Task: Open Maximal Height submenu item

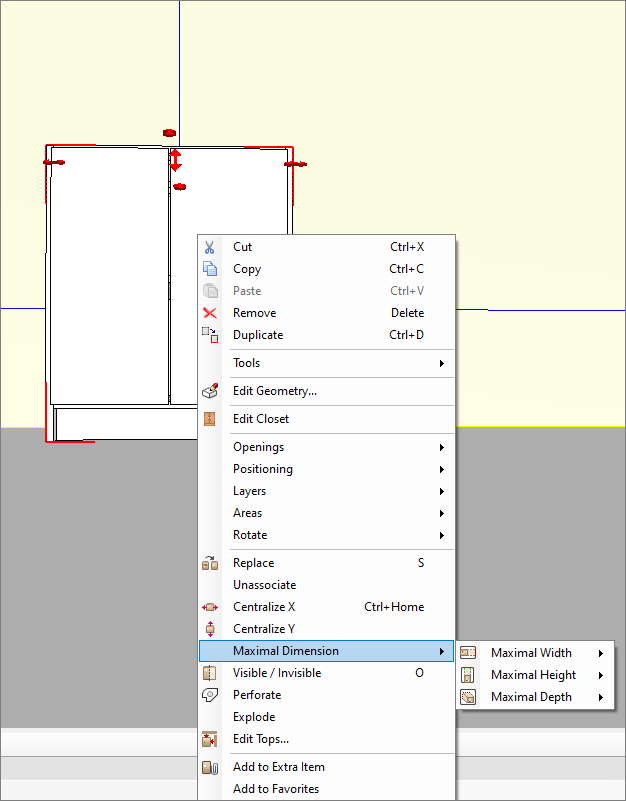Action: coord(535,675)
